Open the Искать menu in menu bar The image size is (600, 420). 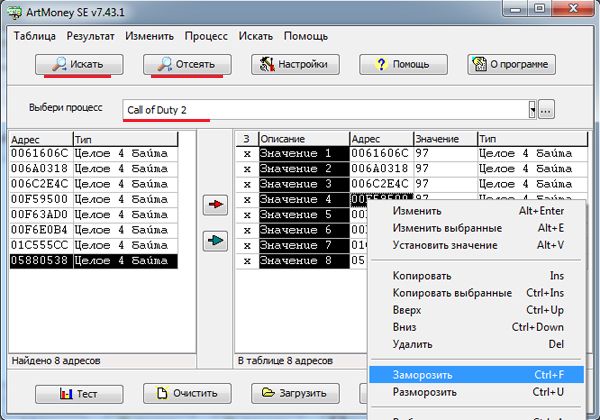coord(256,36)
